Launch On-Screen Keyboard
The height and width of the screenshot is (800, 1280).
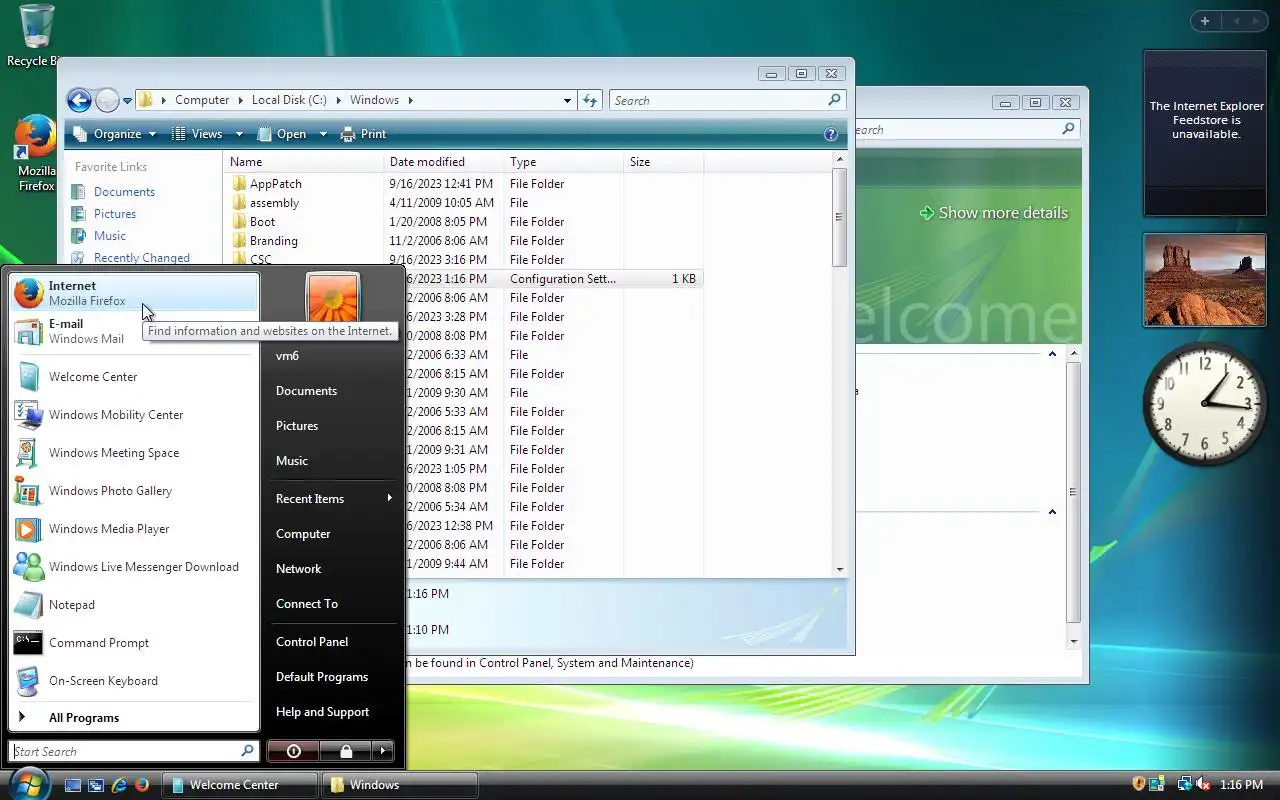[134, 681]
